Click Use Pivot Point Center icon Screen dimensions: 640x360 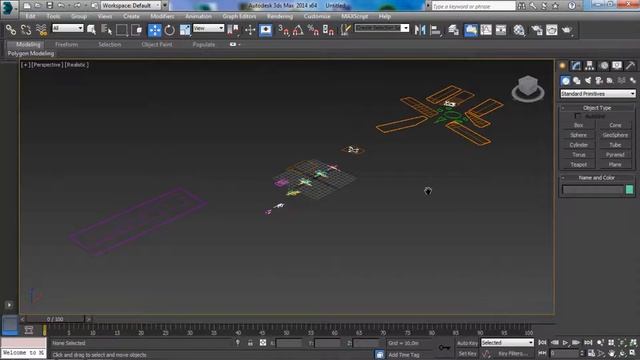coord(233,30)
